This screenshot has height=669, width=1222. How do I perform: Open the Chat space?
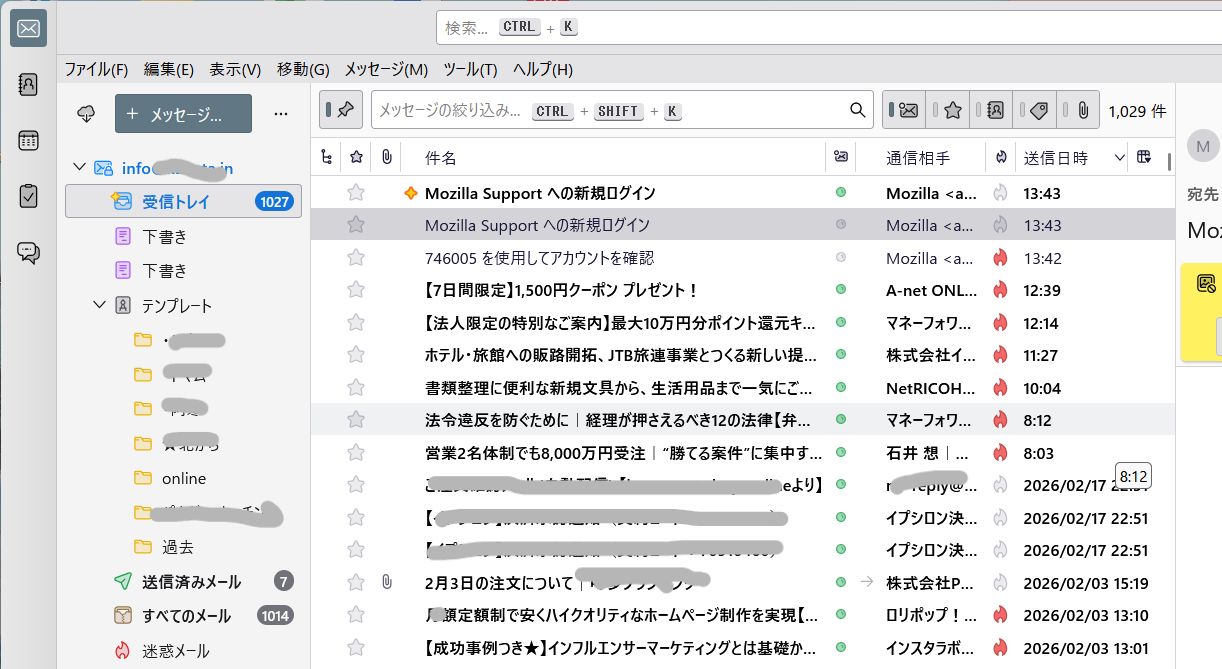pos(28,253)
